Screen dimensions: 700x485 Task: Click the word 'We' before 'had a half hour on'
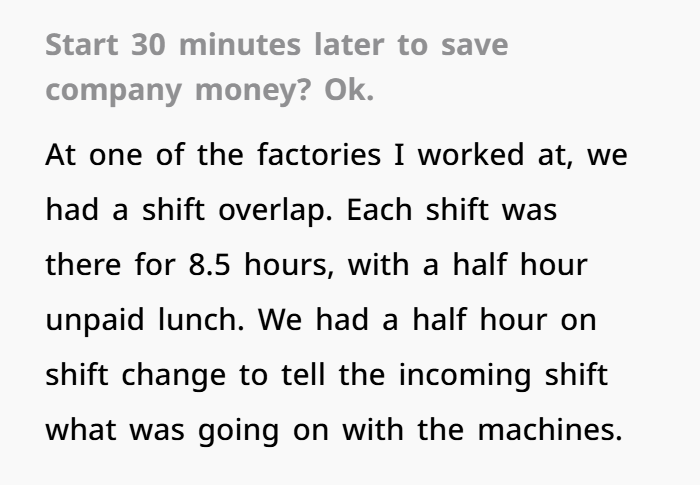(280, 321)
